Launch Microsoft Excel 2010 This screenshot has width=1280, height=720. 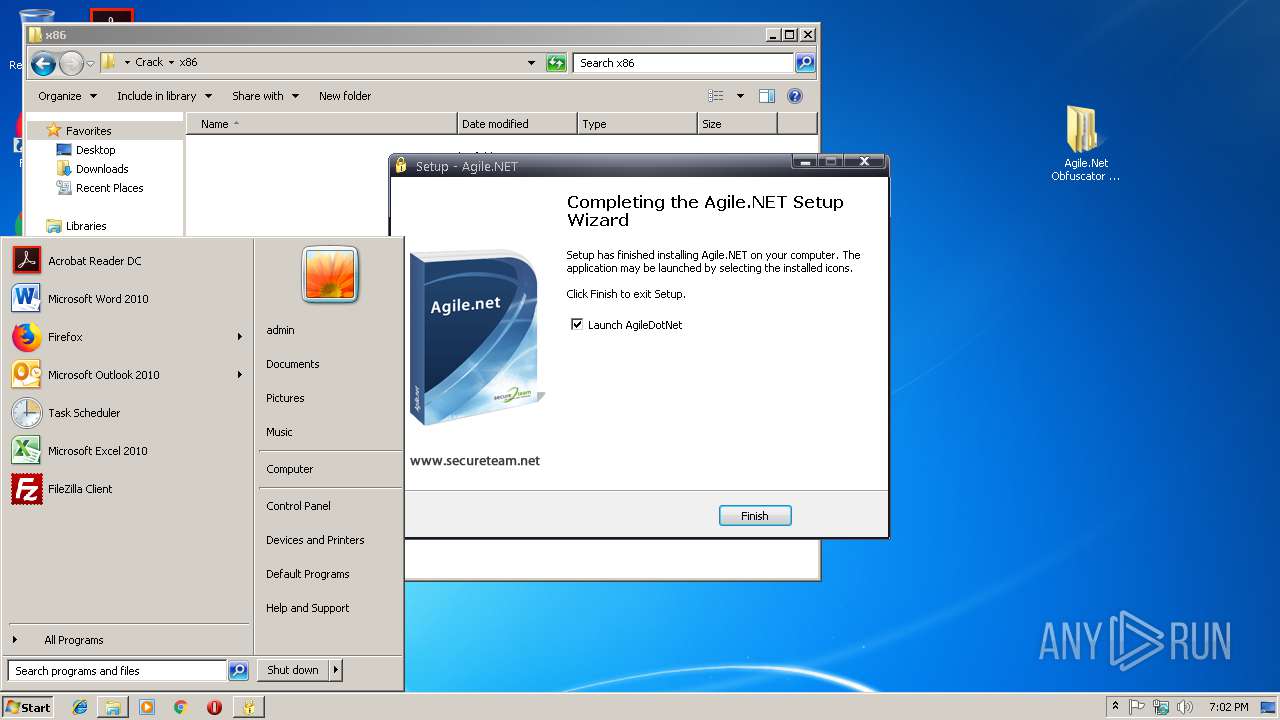127,451
